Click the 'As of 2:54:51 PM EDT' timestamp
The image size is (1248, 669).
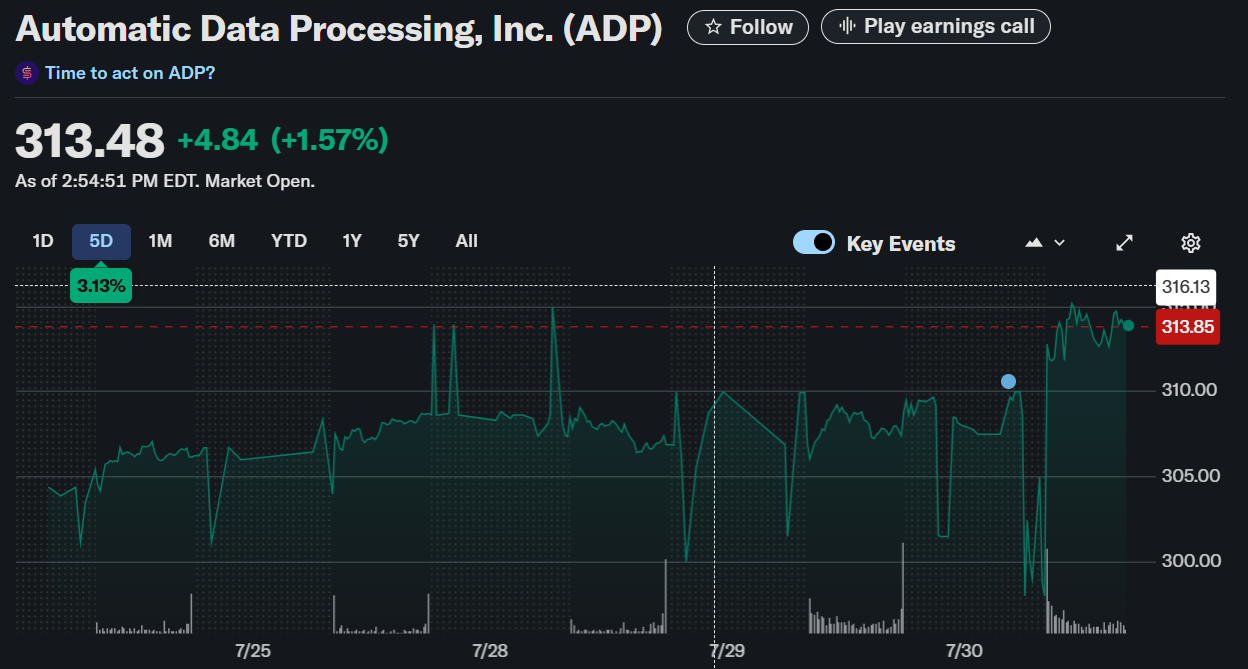[165, 182]
